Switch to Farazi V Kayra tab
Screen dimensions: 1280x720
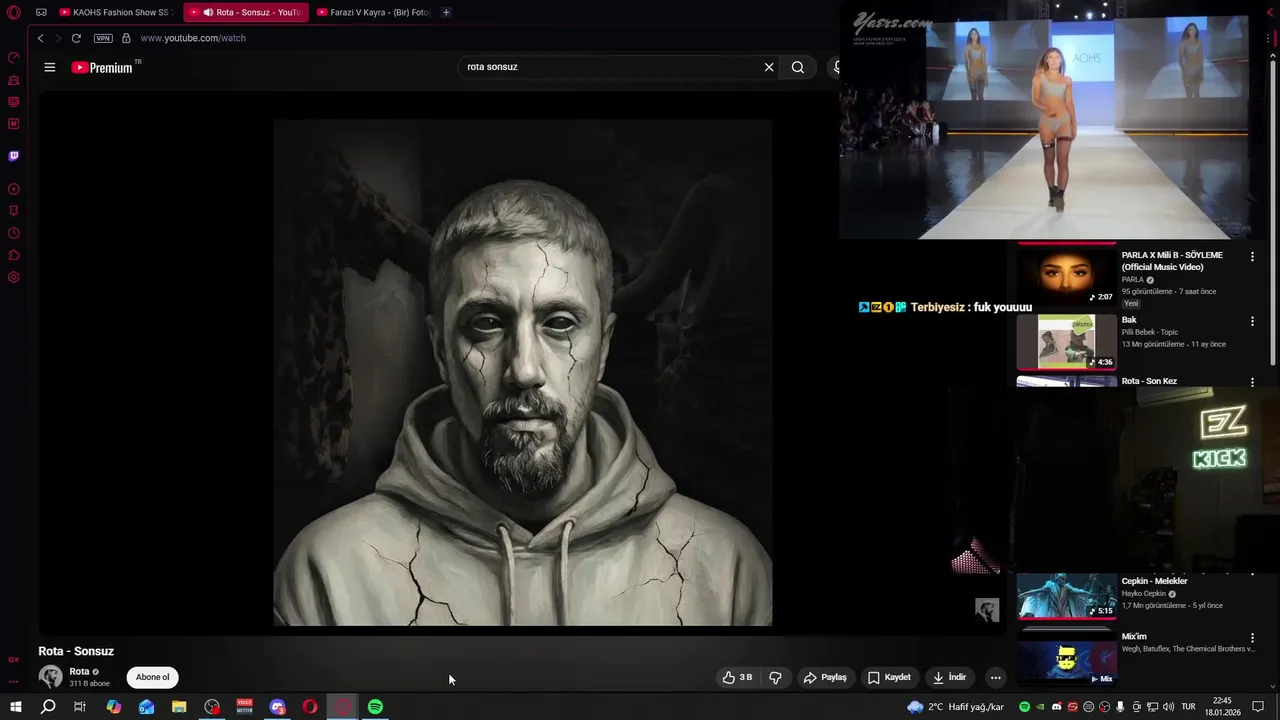374,12
